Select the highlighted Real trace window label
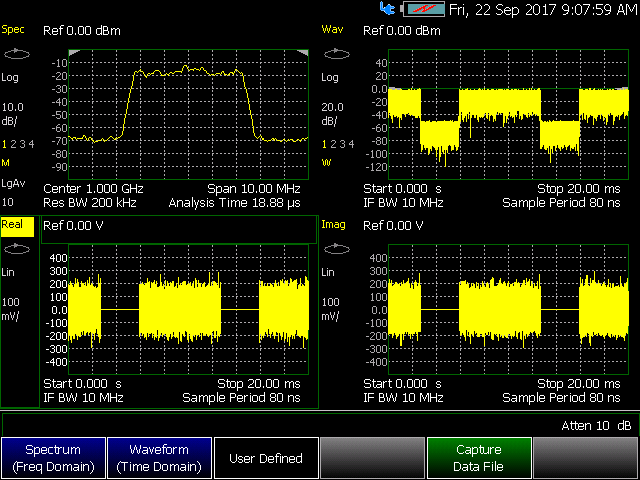This screenshot has height=480, width=640. (17, 227)
